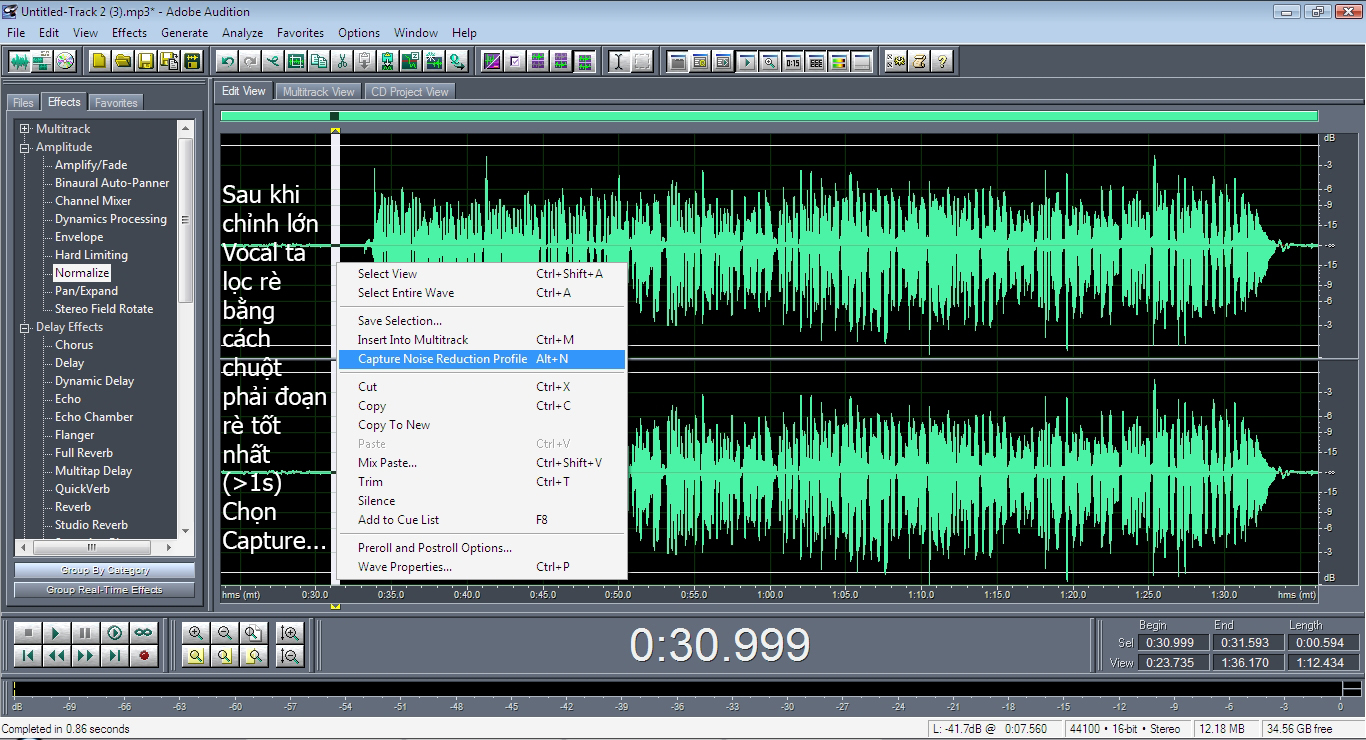Select the Normalize effect
Screen dimensions: 1366x740
point(82,273)
